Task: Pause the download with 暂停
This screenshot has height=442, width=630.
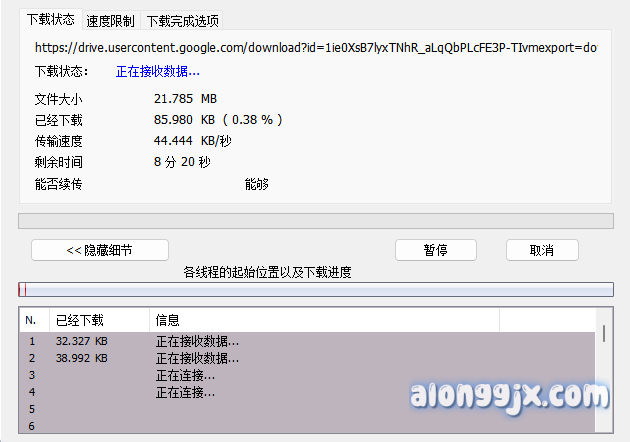Action: pos(435,250)
